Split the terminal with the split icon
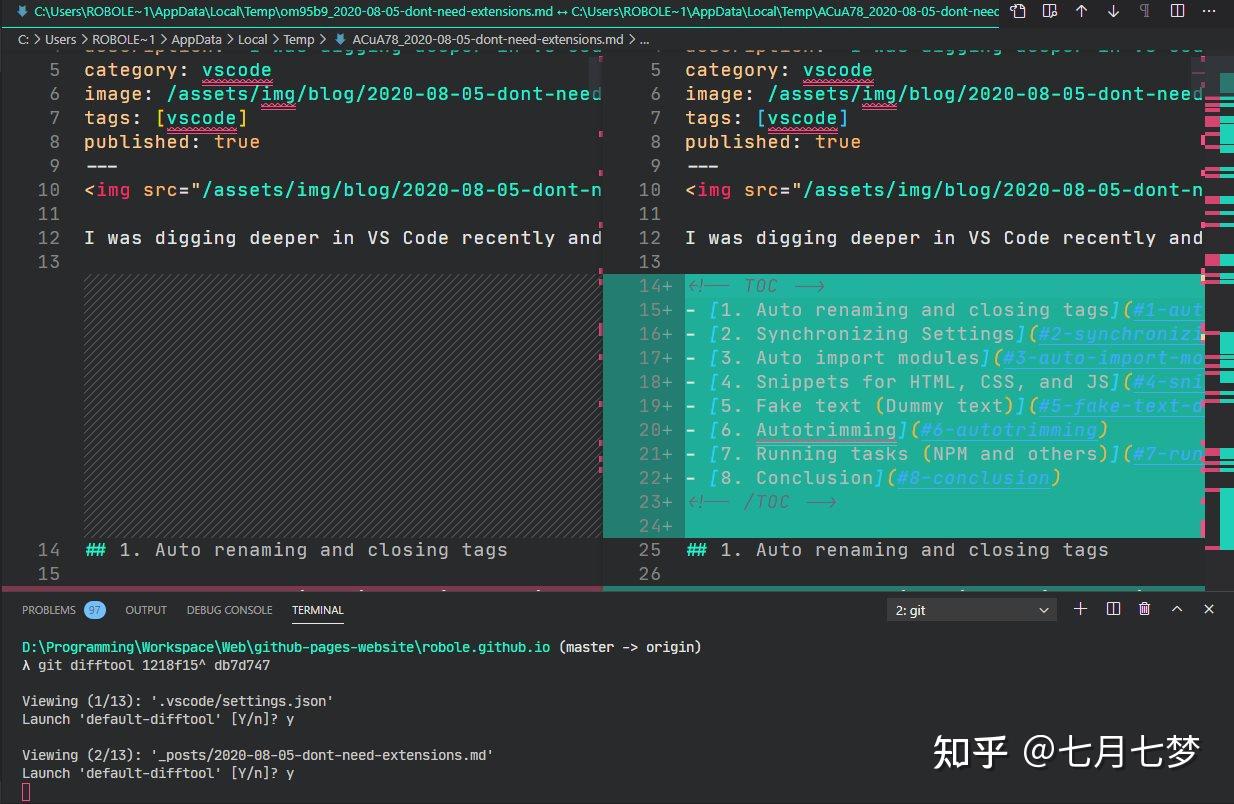Image resolution: width=1234 pixels, height=804 pixels. tap(1113, 609)
